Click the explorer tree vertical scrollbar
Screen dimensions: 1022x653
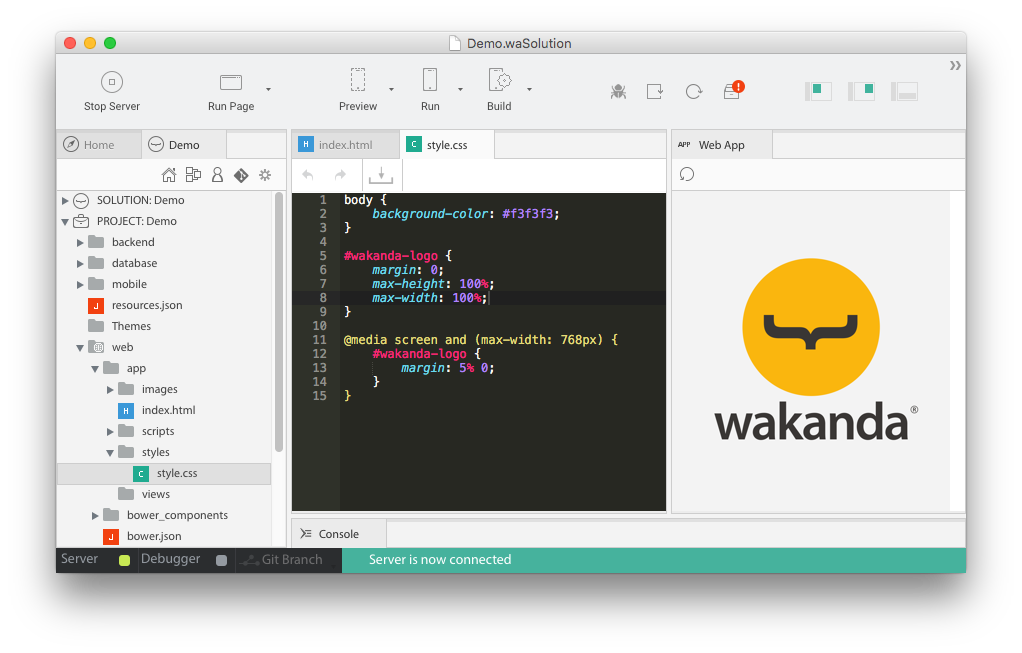(x=279, y=323)
